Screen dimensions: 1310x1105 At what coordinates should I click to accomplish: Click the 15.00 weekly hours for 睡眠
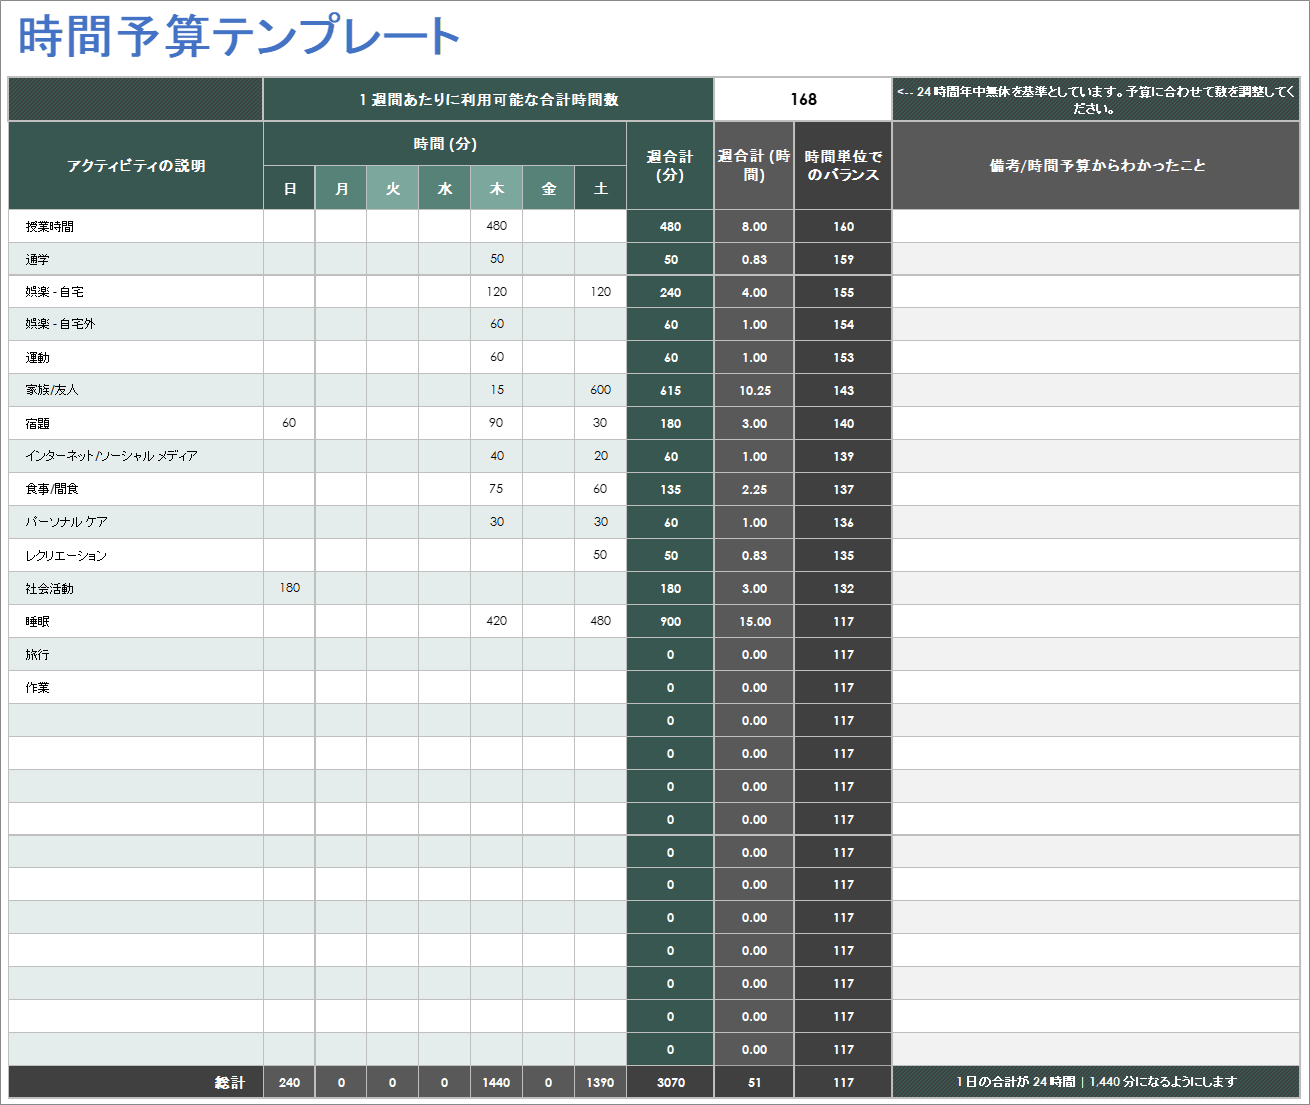(754, 621)
